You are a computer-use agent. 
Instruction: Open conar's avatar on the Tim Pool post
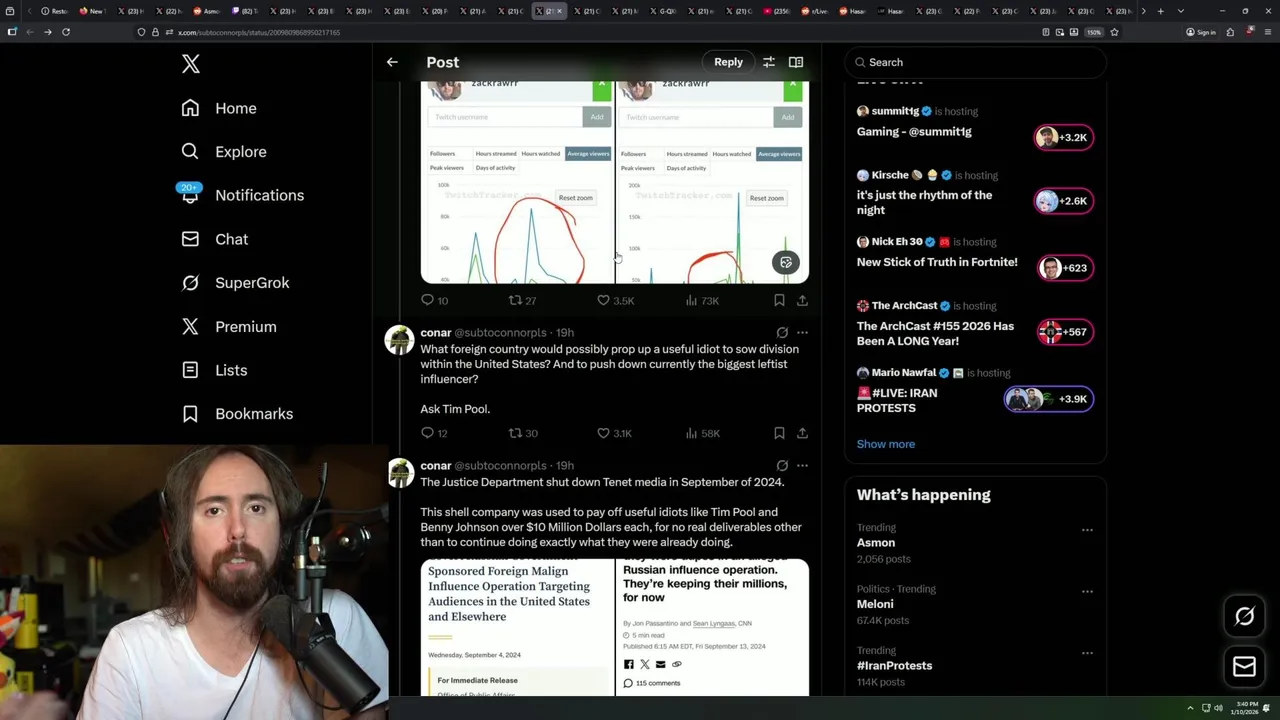coord(400,340)
